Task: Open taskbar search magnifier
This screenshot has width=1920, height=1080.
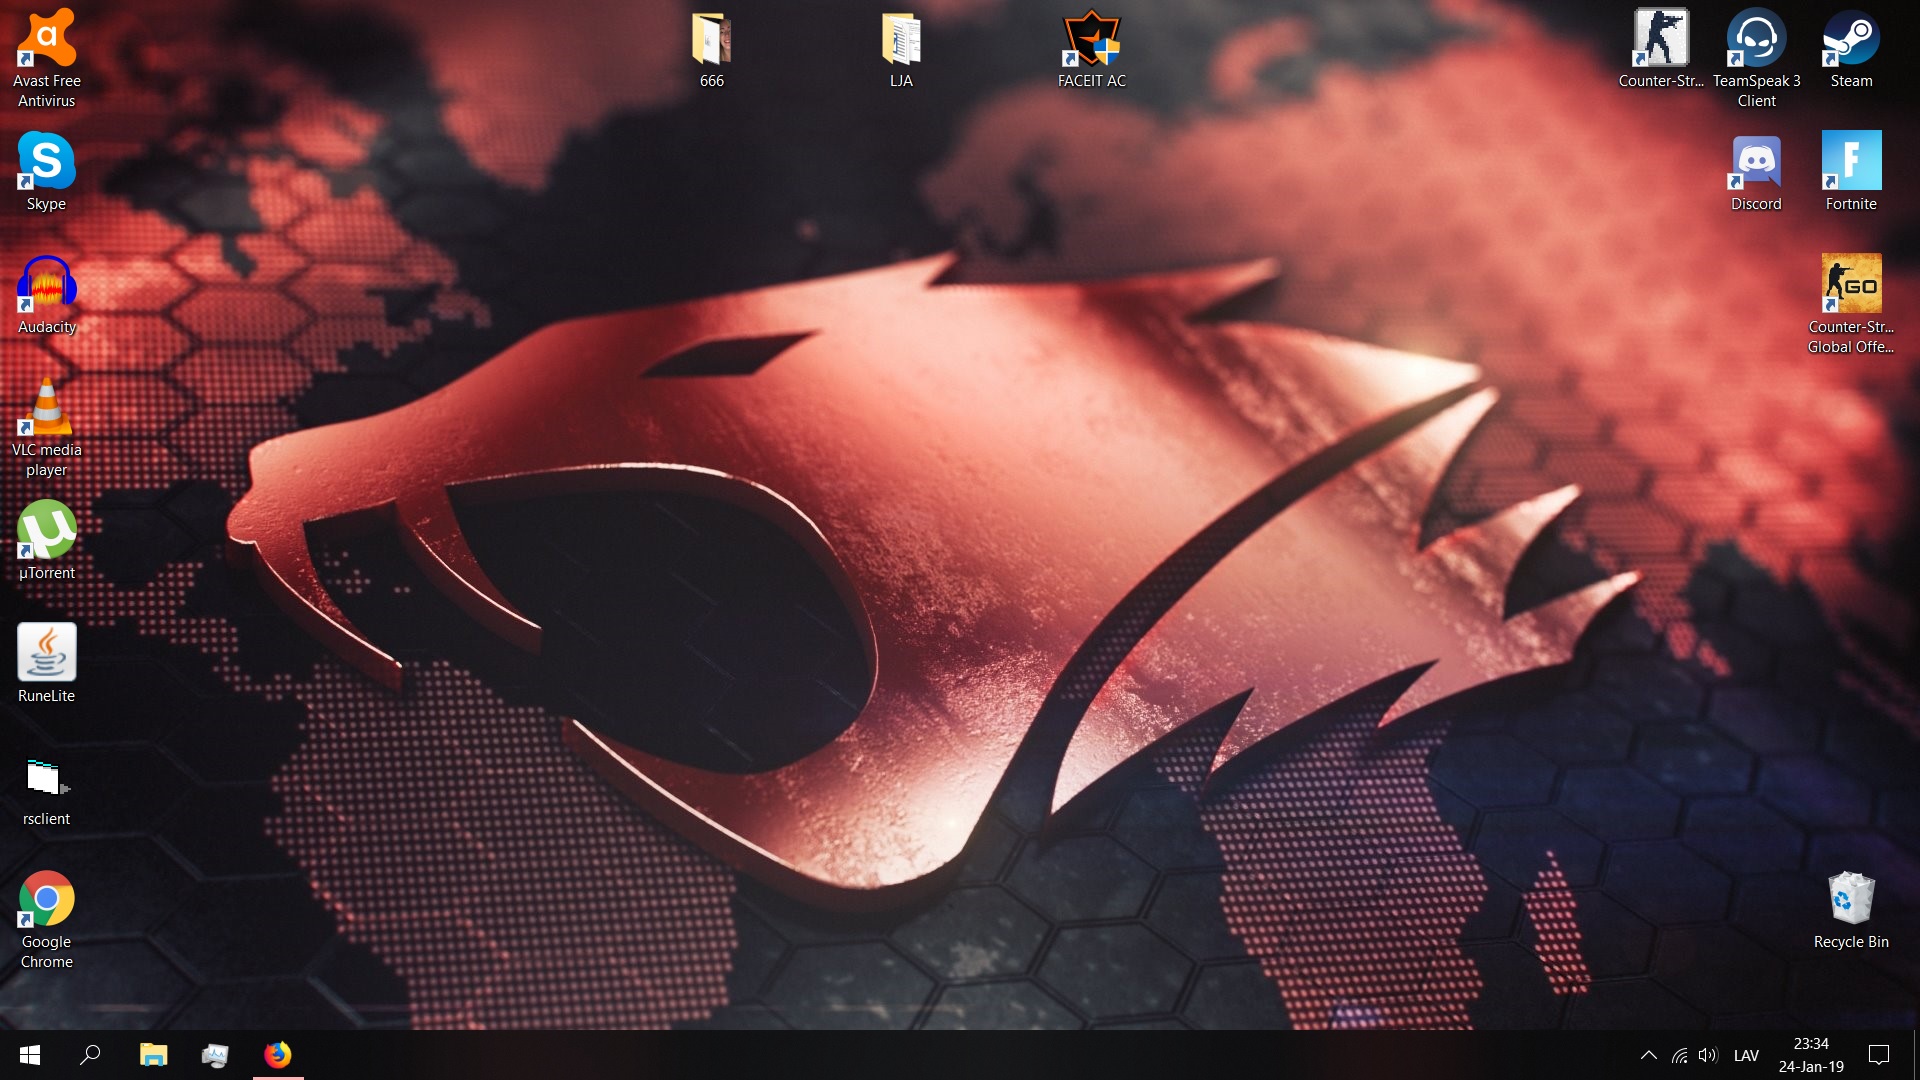Action: coord(90,1055)
